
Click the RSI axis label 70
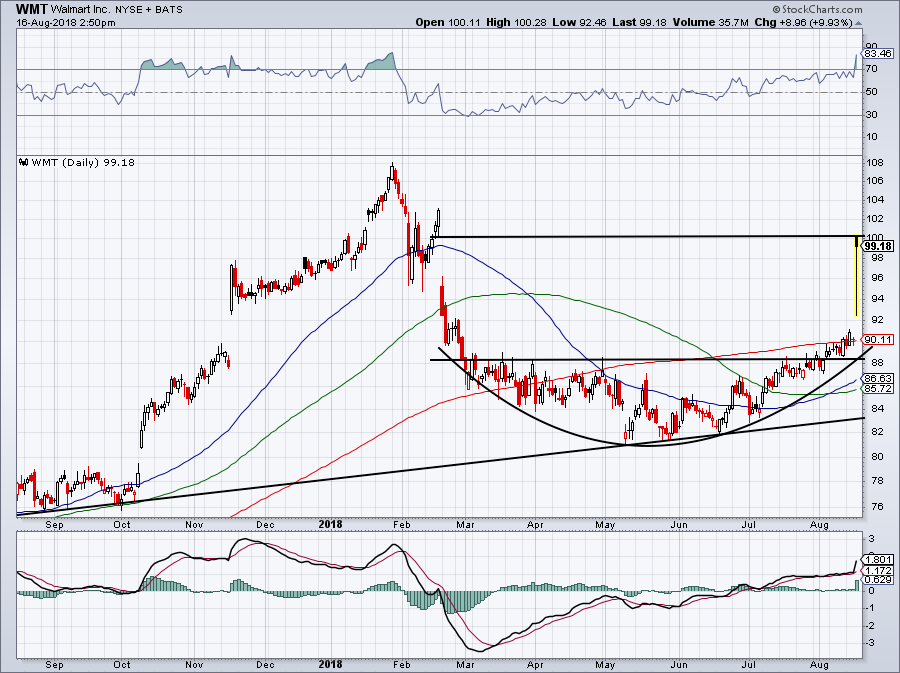point(871,69)
